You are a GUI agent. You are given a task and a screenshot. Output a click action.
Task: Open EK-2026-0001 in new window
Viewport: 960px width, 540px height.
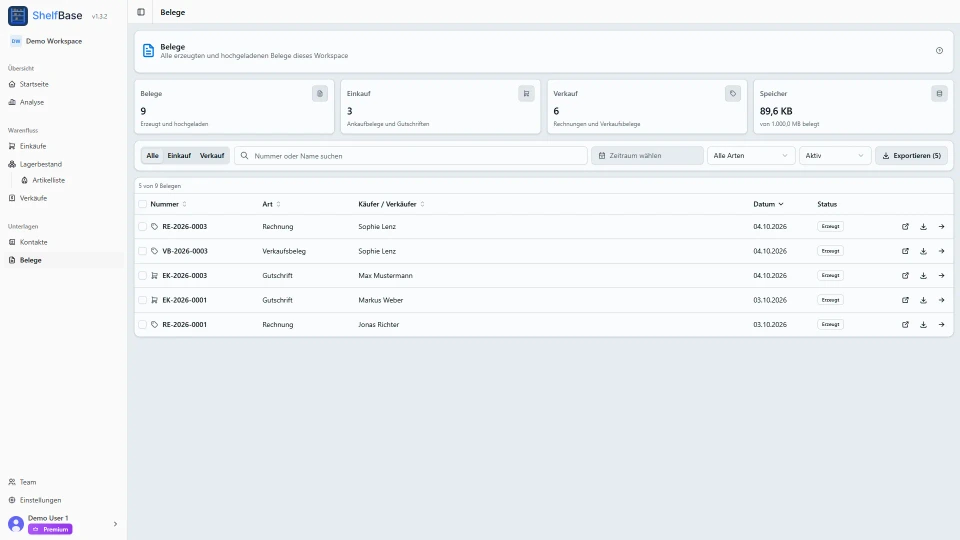[x=905, y=300]
